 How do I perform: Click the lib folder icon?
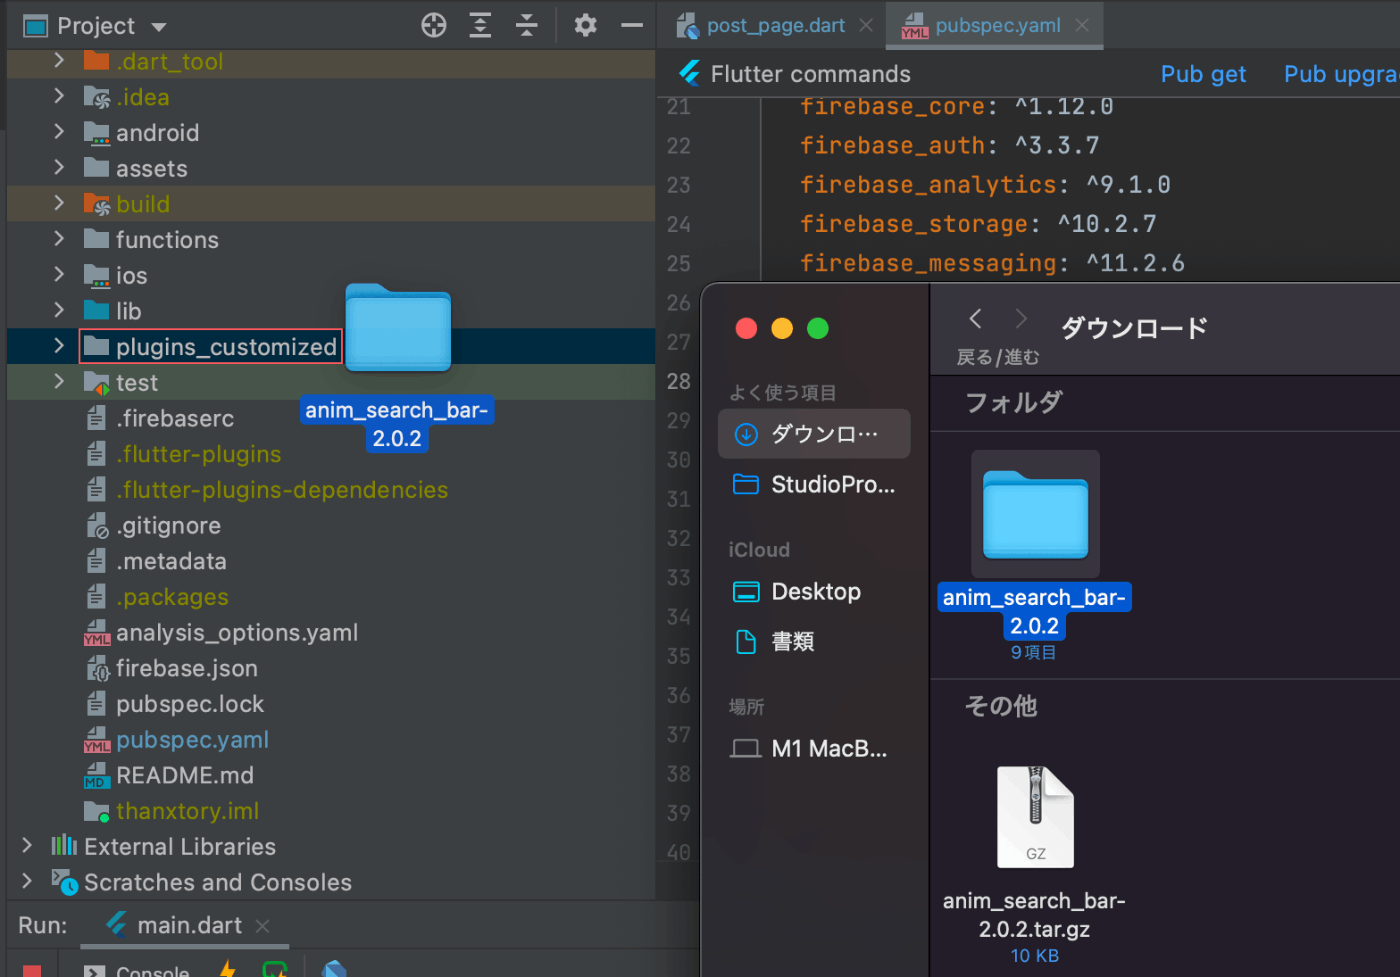click(x=97, y=311)
